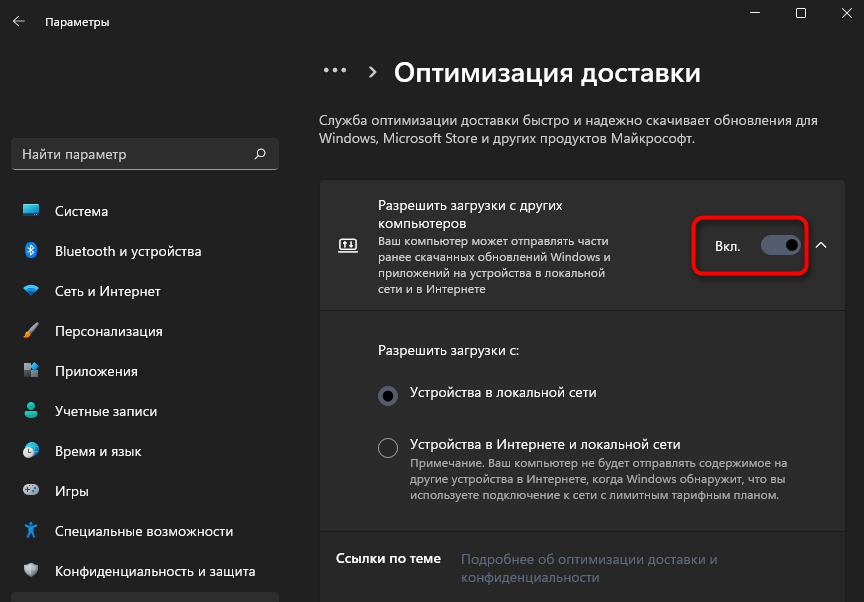Click the search magnifier icon
Image resolution: width=864 pixels, height=602 pixels.
pos(260,154)
